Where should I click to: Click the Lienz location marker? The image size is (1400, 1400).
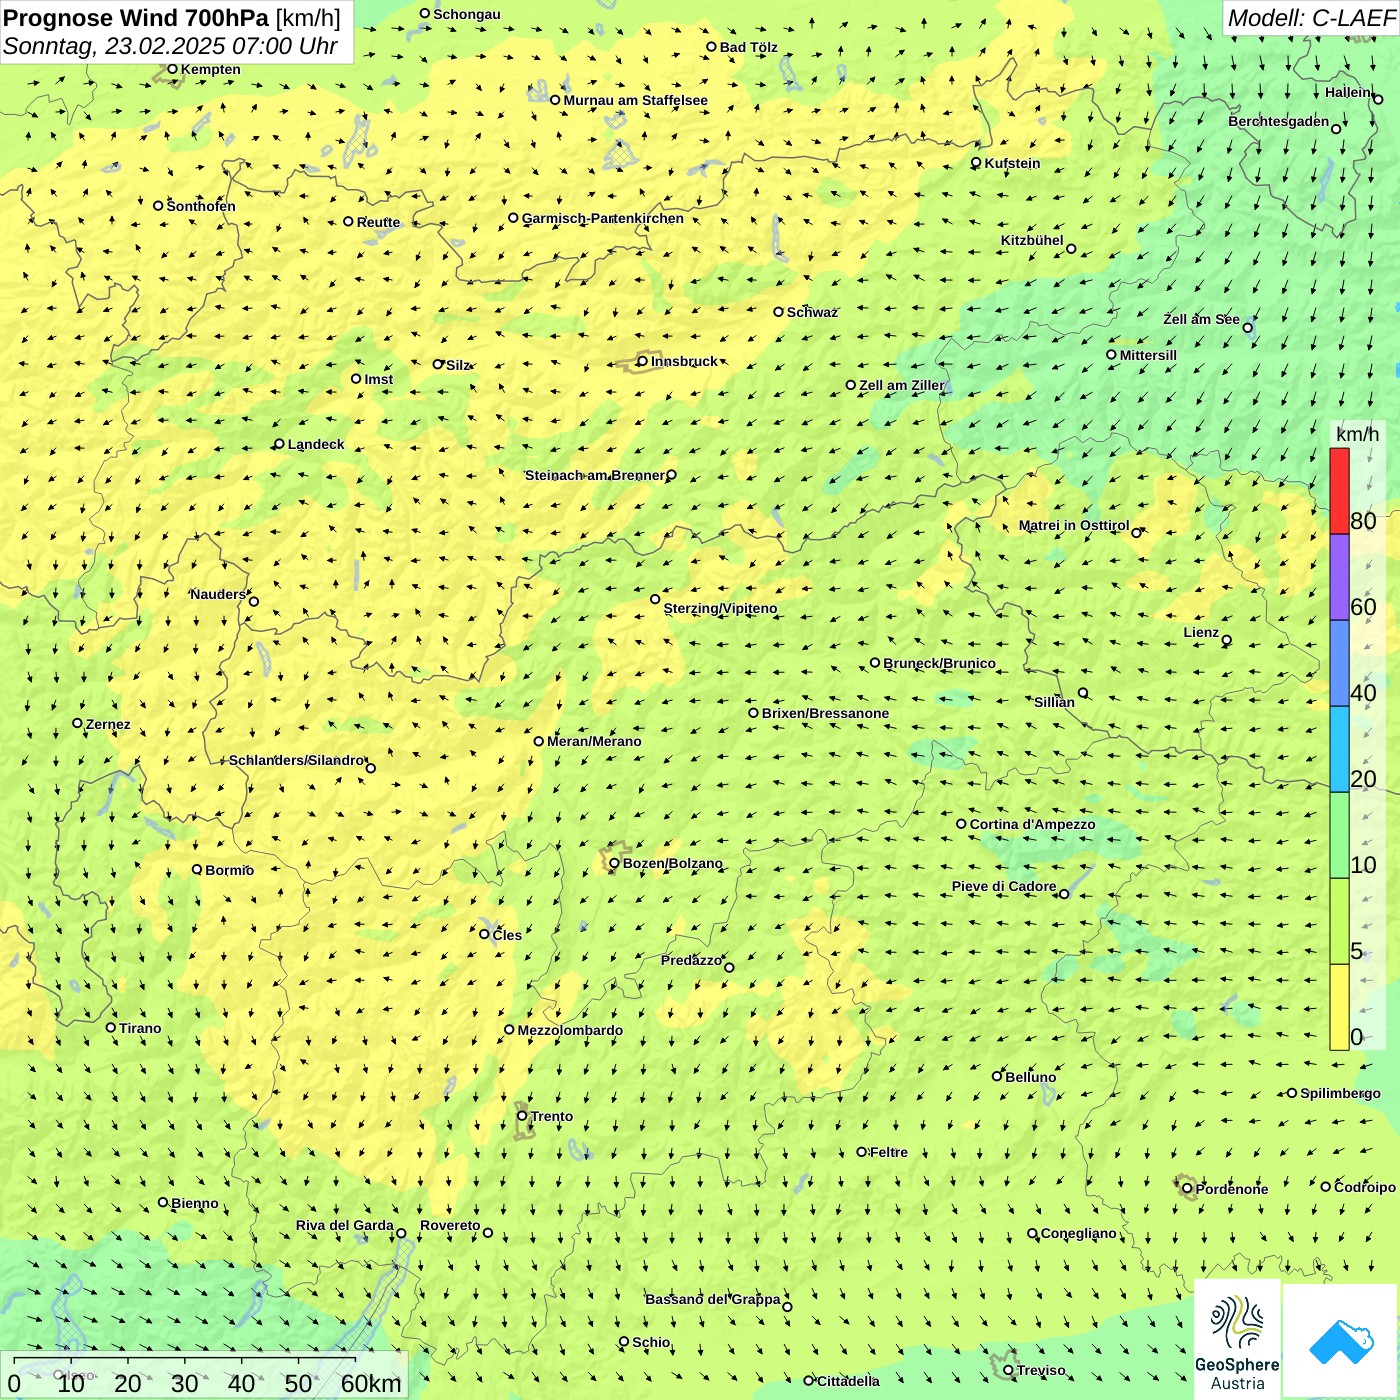tap(1227, 640)
